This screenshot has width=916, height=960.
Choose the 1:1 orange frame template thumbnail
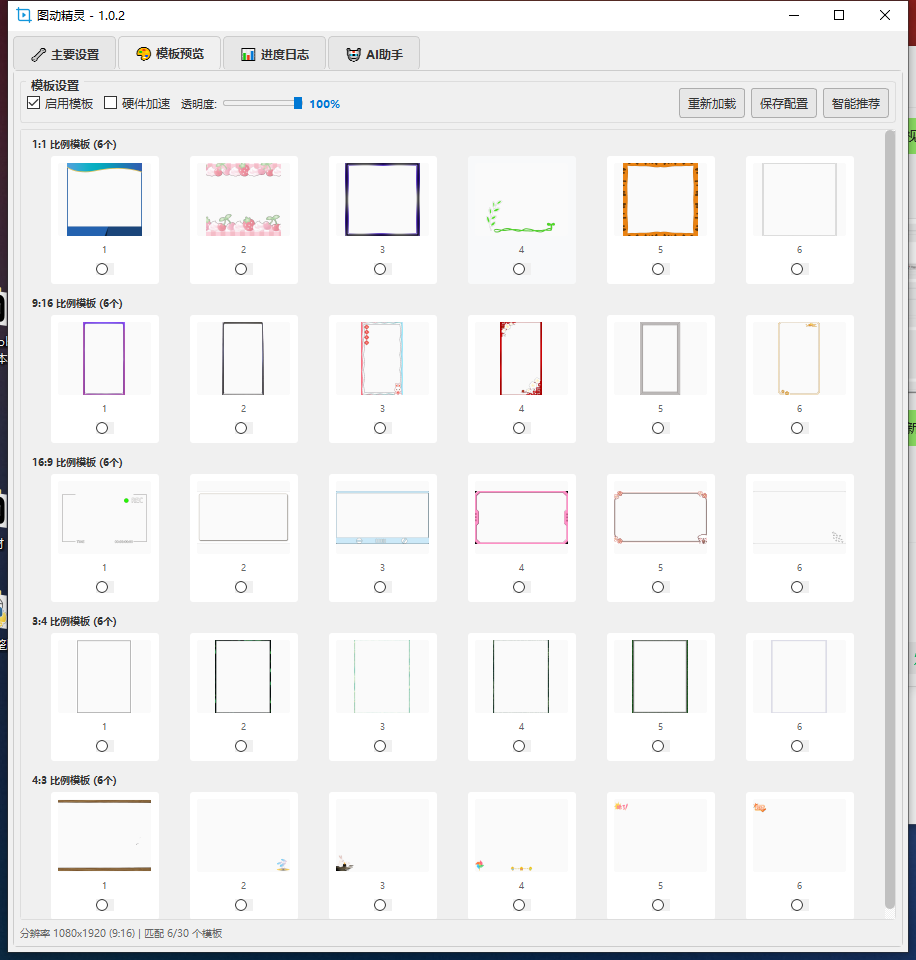[x=660, y=200]
